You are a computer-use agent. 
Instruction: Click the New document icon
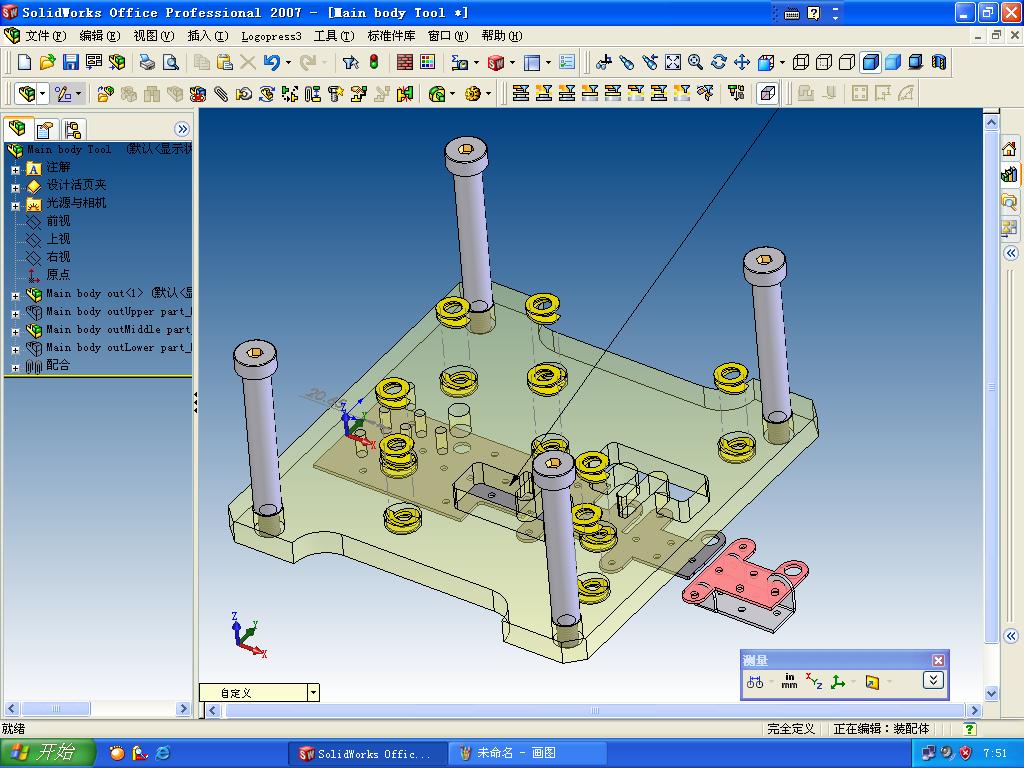pyautogui.click(x=24, y=62)
